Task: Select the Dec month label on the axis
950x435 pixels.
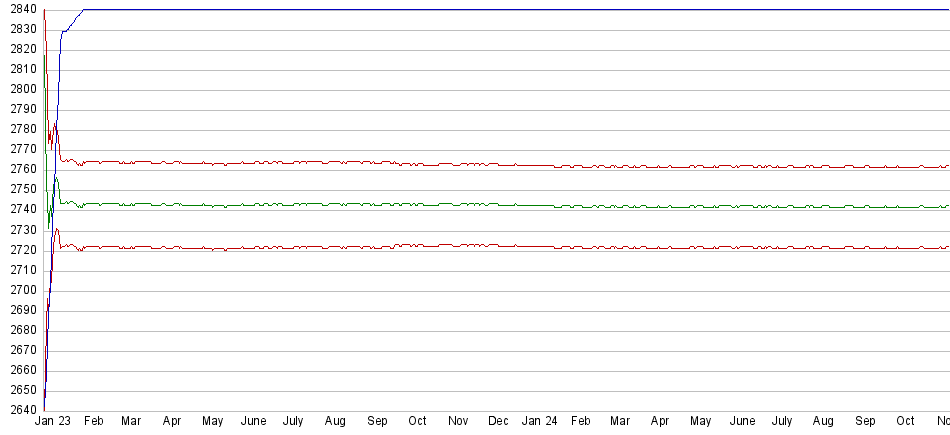Action: tap(499, 422)
